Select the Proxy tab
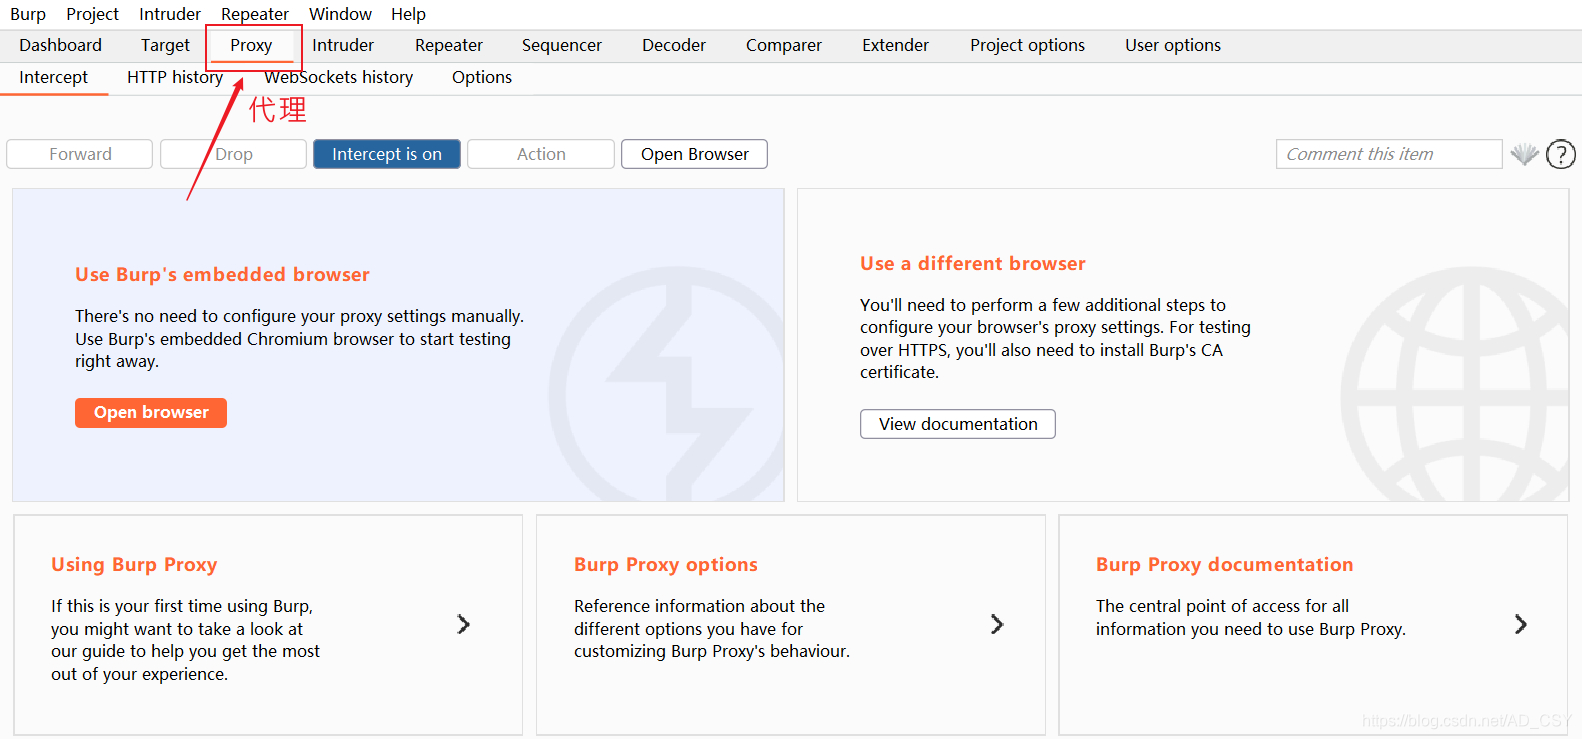The height and width of the screenshot is (739, 1582). coord(251,45)
